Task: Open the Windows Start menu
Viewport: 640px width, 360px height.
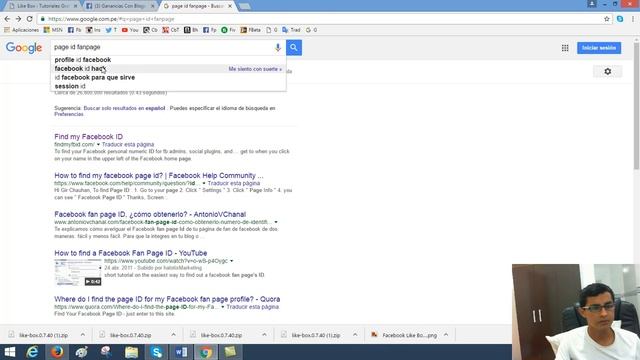Action: click(9, 352)
